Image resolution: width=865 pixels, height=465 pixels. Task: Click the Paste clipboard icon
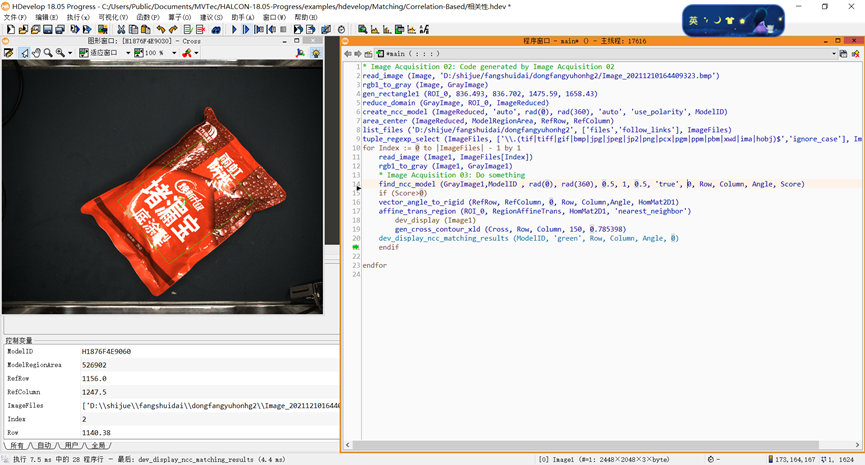[x=146, y=29]
